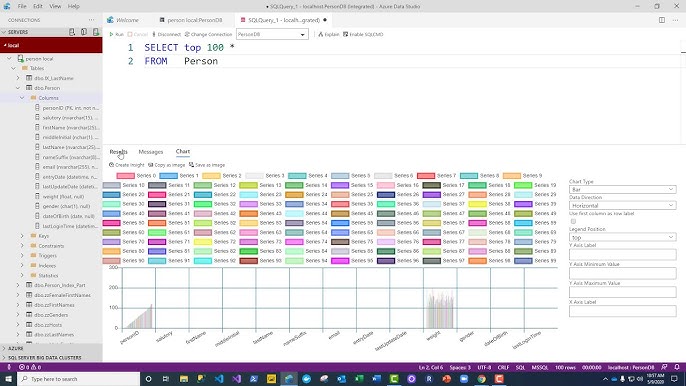The image size is (686, 386).
Task: Switch to the Welcome tab
Action: (x=127, y=20)
